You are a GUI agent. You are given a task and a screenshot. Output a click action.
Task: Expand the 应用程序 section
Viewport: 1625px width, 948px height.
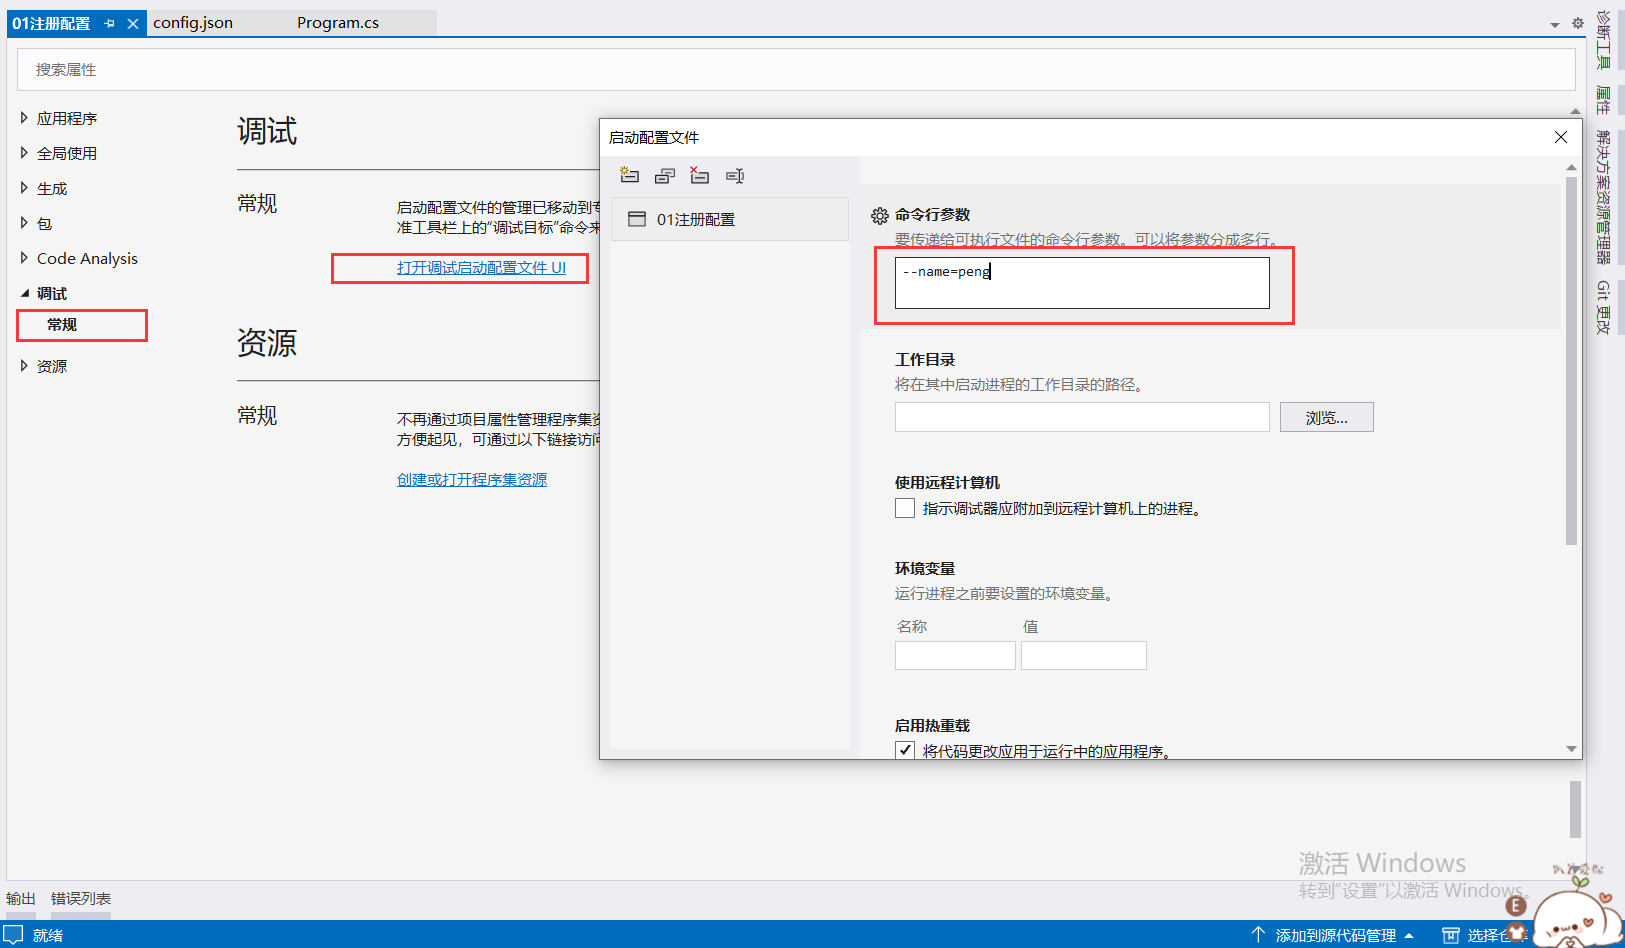pyautogui.click(x=24, y=118)
